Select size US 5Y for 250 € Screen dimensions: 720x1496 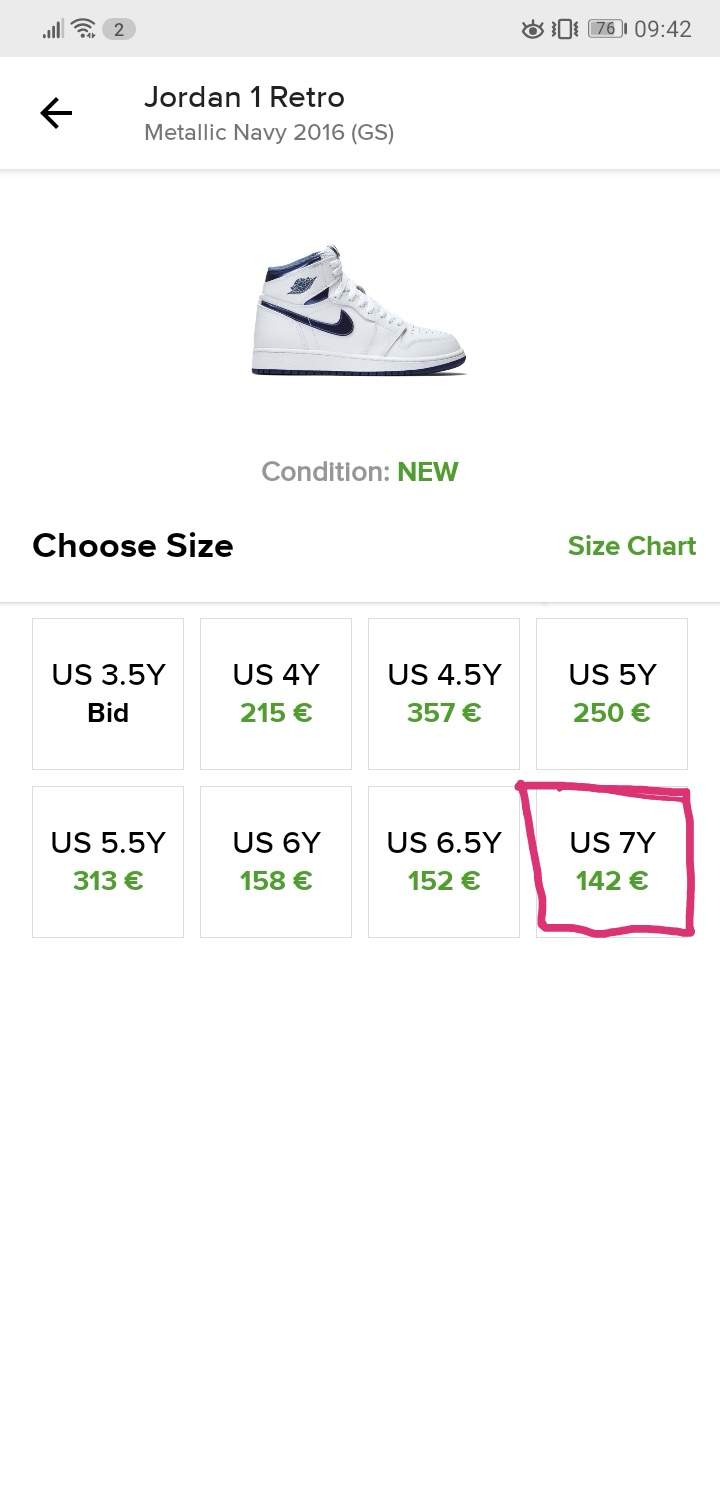pos(611,693)
